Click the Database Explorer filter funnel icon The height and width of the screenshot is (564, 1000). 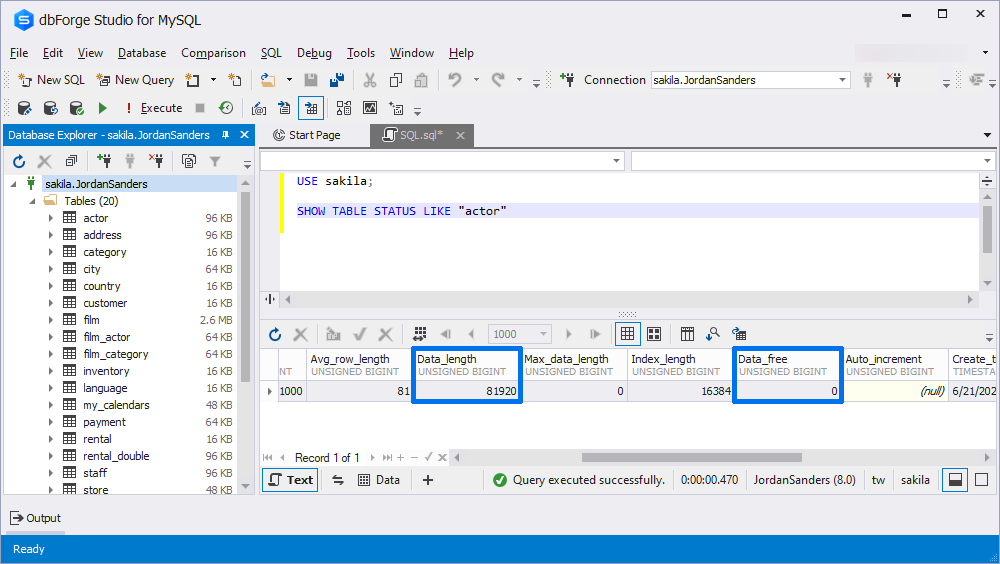pos(215,161)
